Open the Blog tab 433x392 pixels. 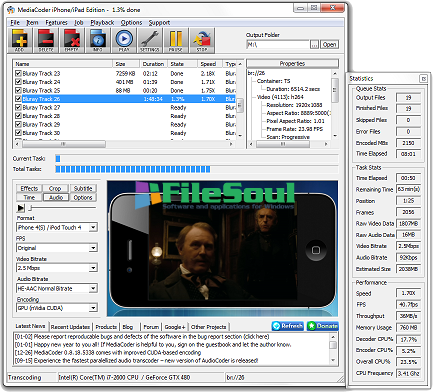pos(128,327)
